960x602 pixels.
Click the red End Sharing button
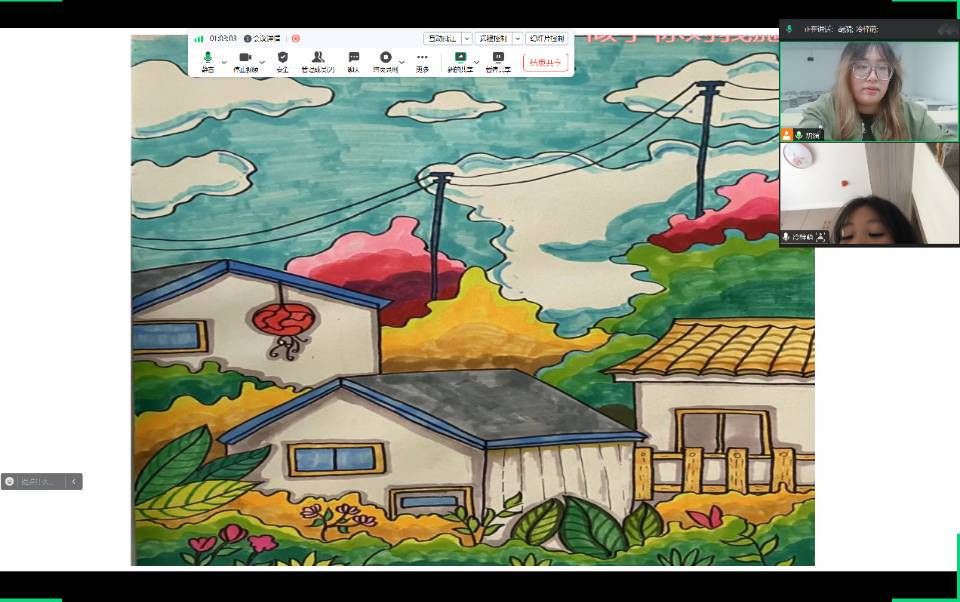click(545, 62)
